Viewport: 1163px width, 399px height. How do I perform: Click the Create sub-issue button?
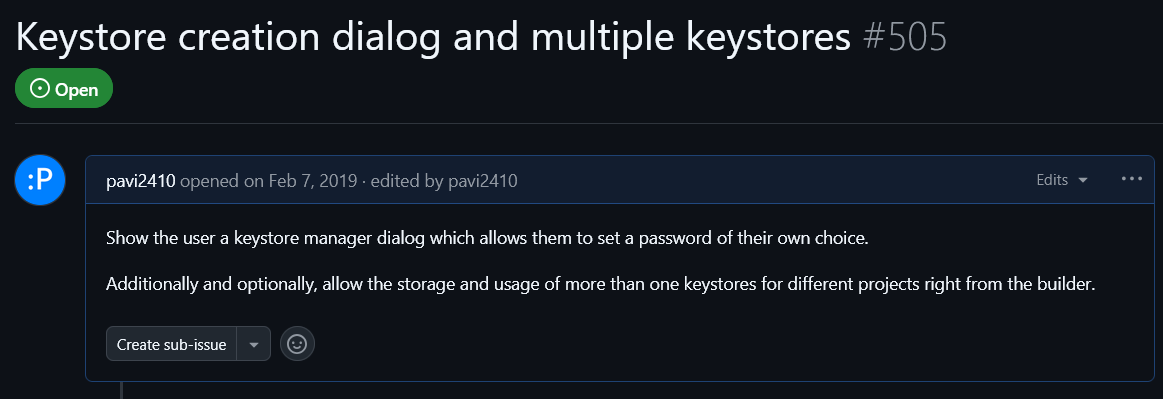tap(171, 345)
